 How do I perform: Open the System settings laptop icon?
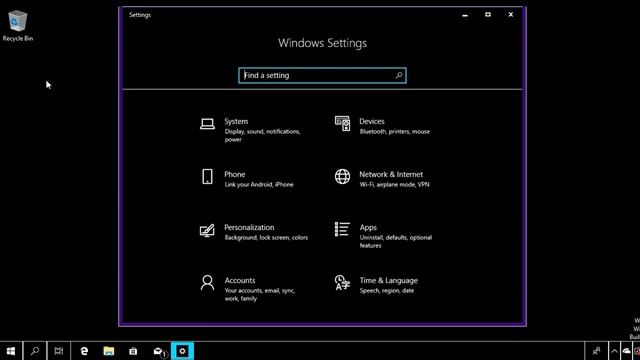pos(207,123)
